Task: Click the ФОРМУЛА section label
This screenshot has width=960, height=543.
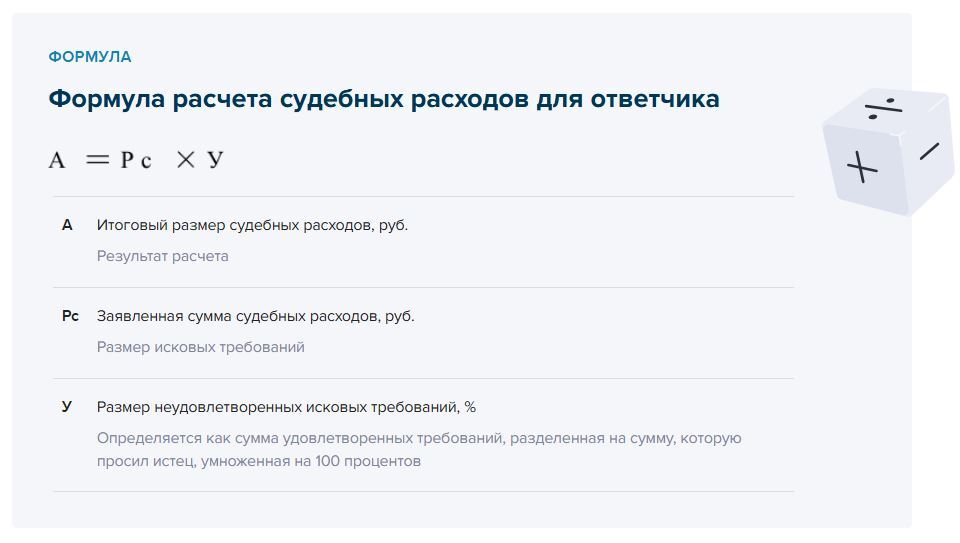Action: pos(90,57)
